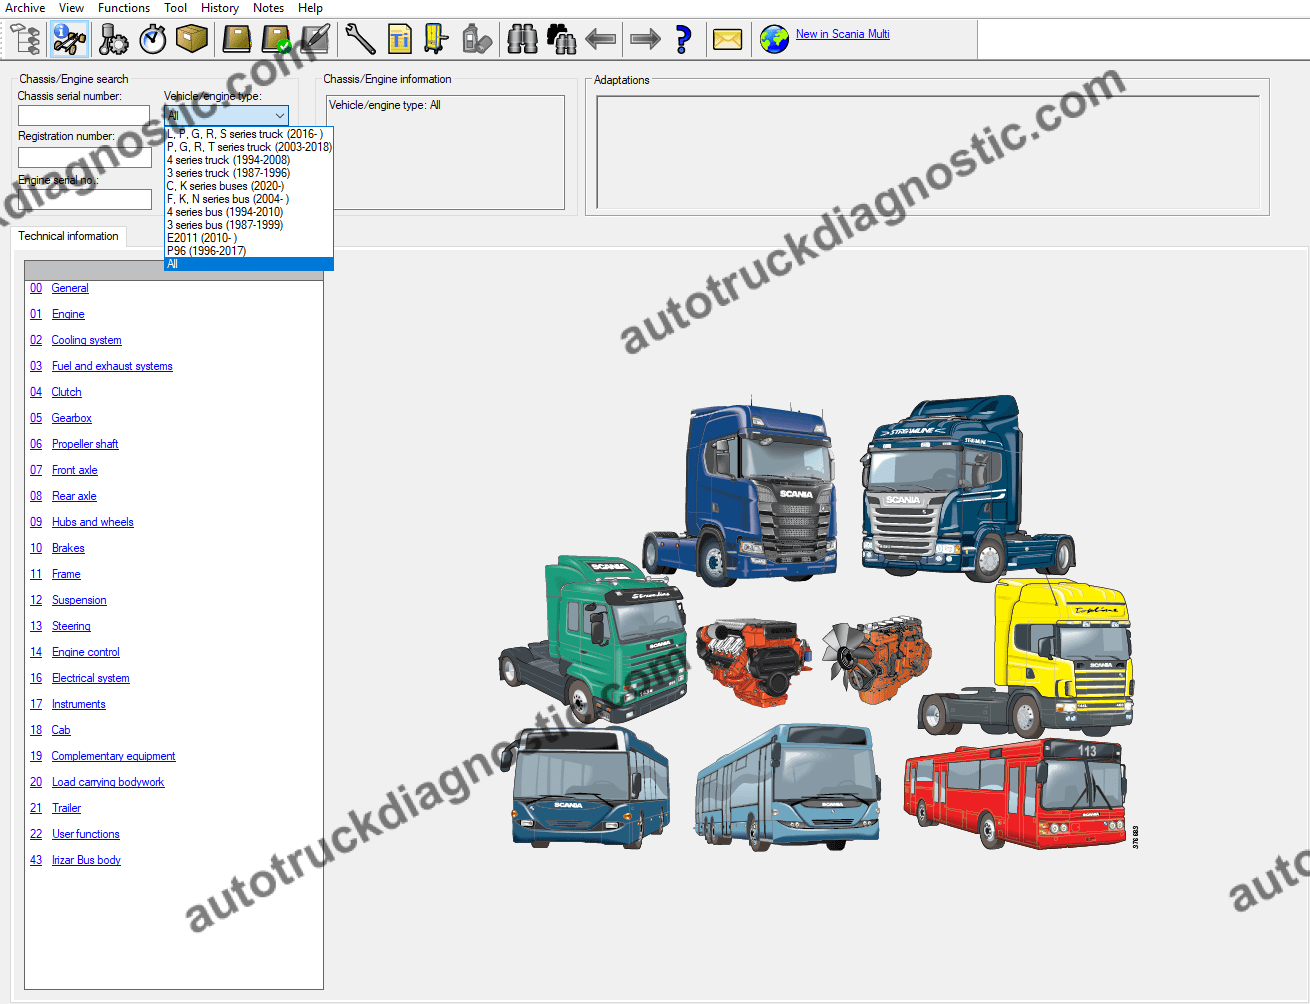Open the History menu
The image size is (1310, 1004).
220,8
